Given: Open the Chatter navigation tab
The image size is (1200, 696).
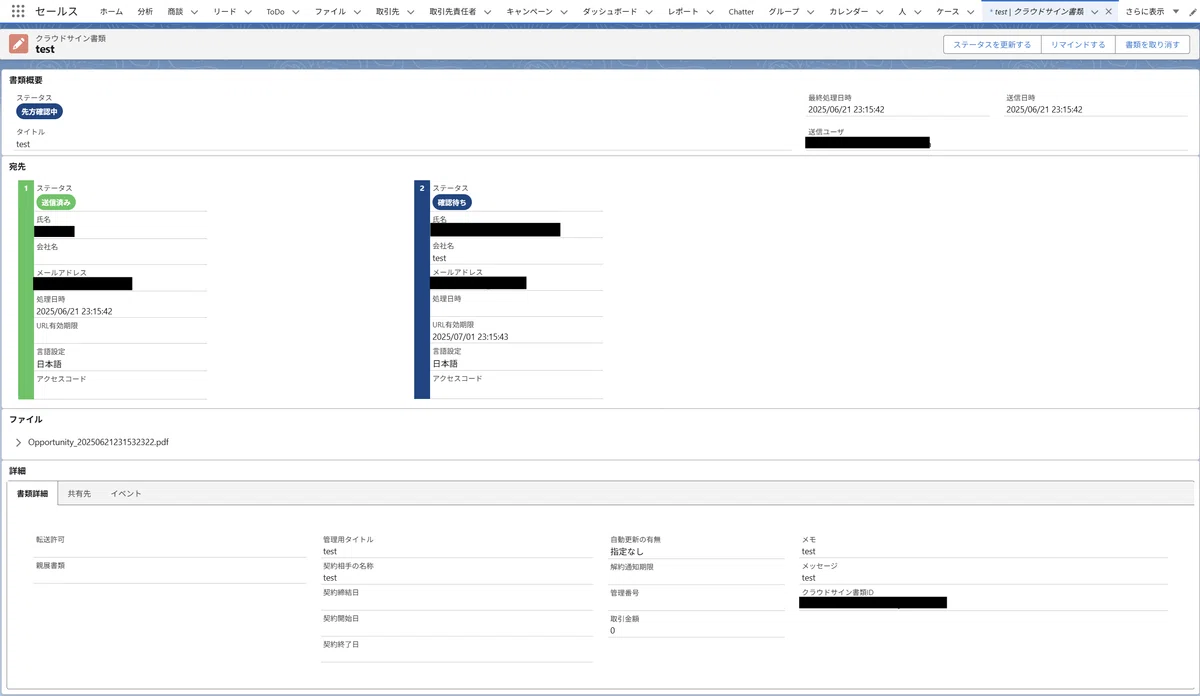Looking at the screenshot, I should [x=741, y=11].
